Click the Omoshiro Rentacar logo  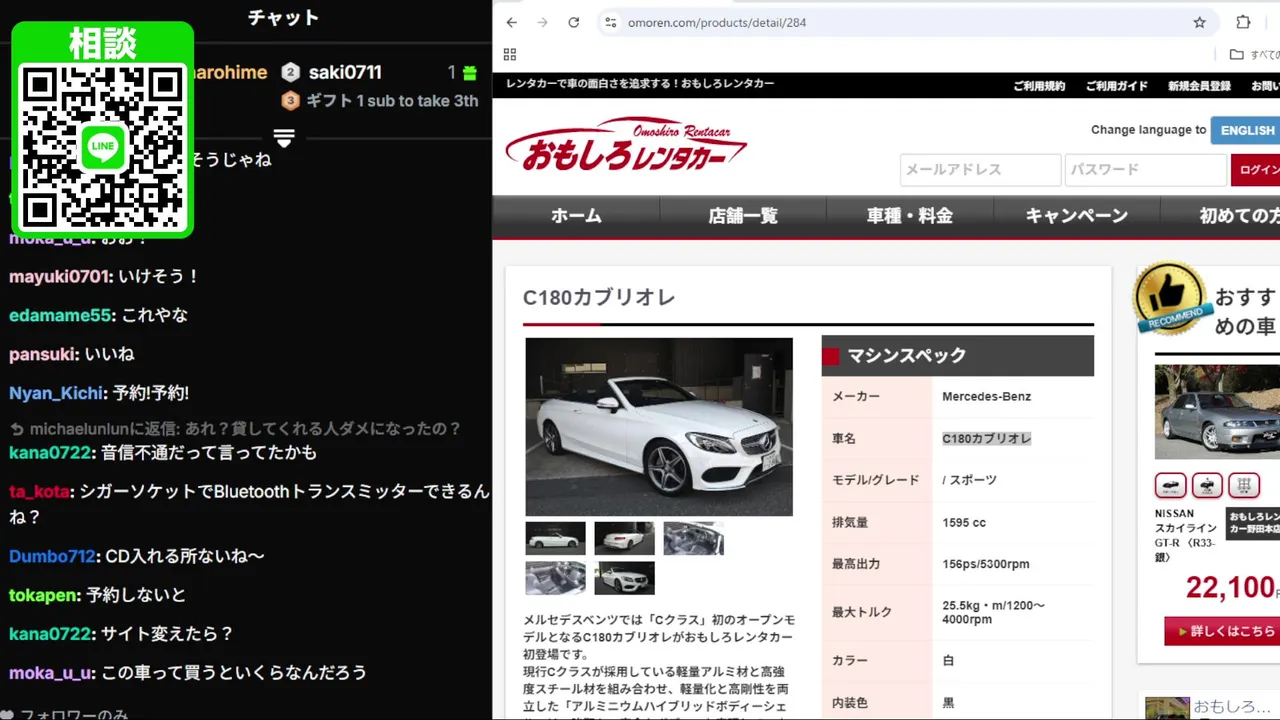click(x=626, y=145)
